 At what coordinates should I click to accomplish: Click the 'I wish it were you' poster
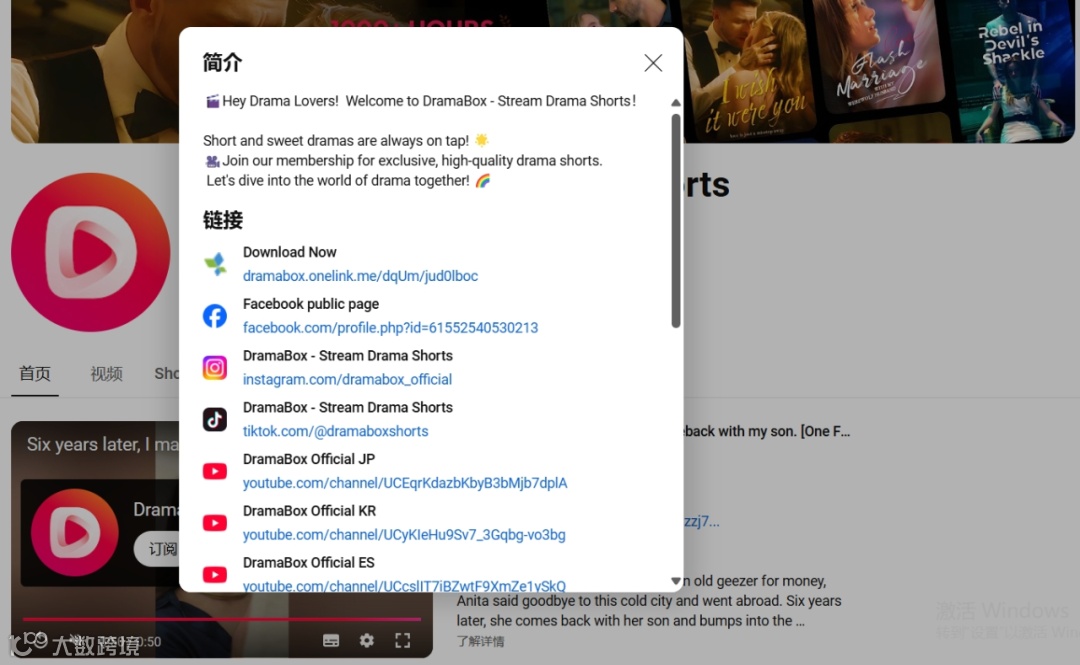(x=751, y=72)
